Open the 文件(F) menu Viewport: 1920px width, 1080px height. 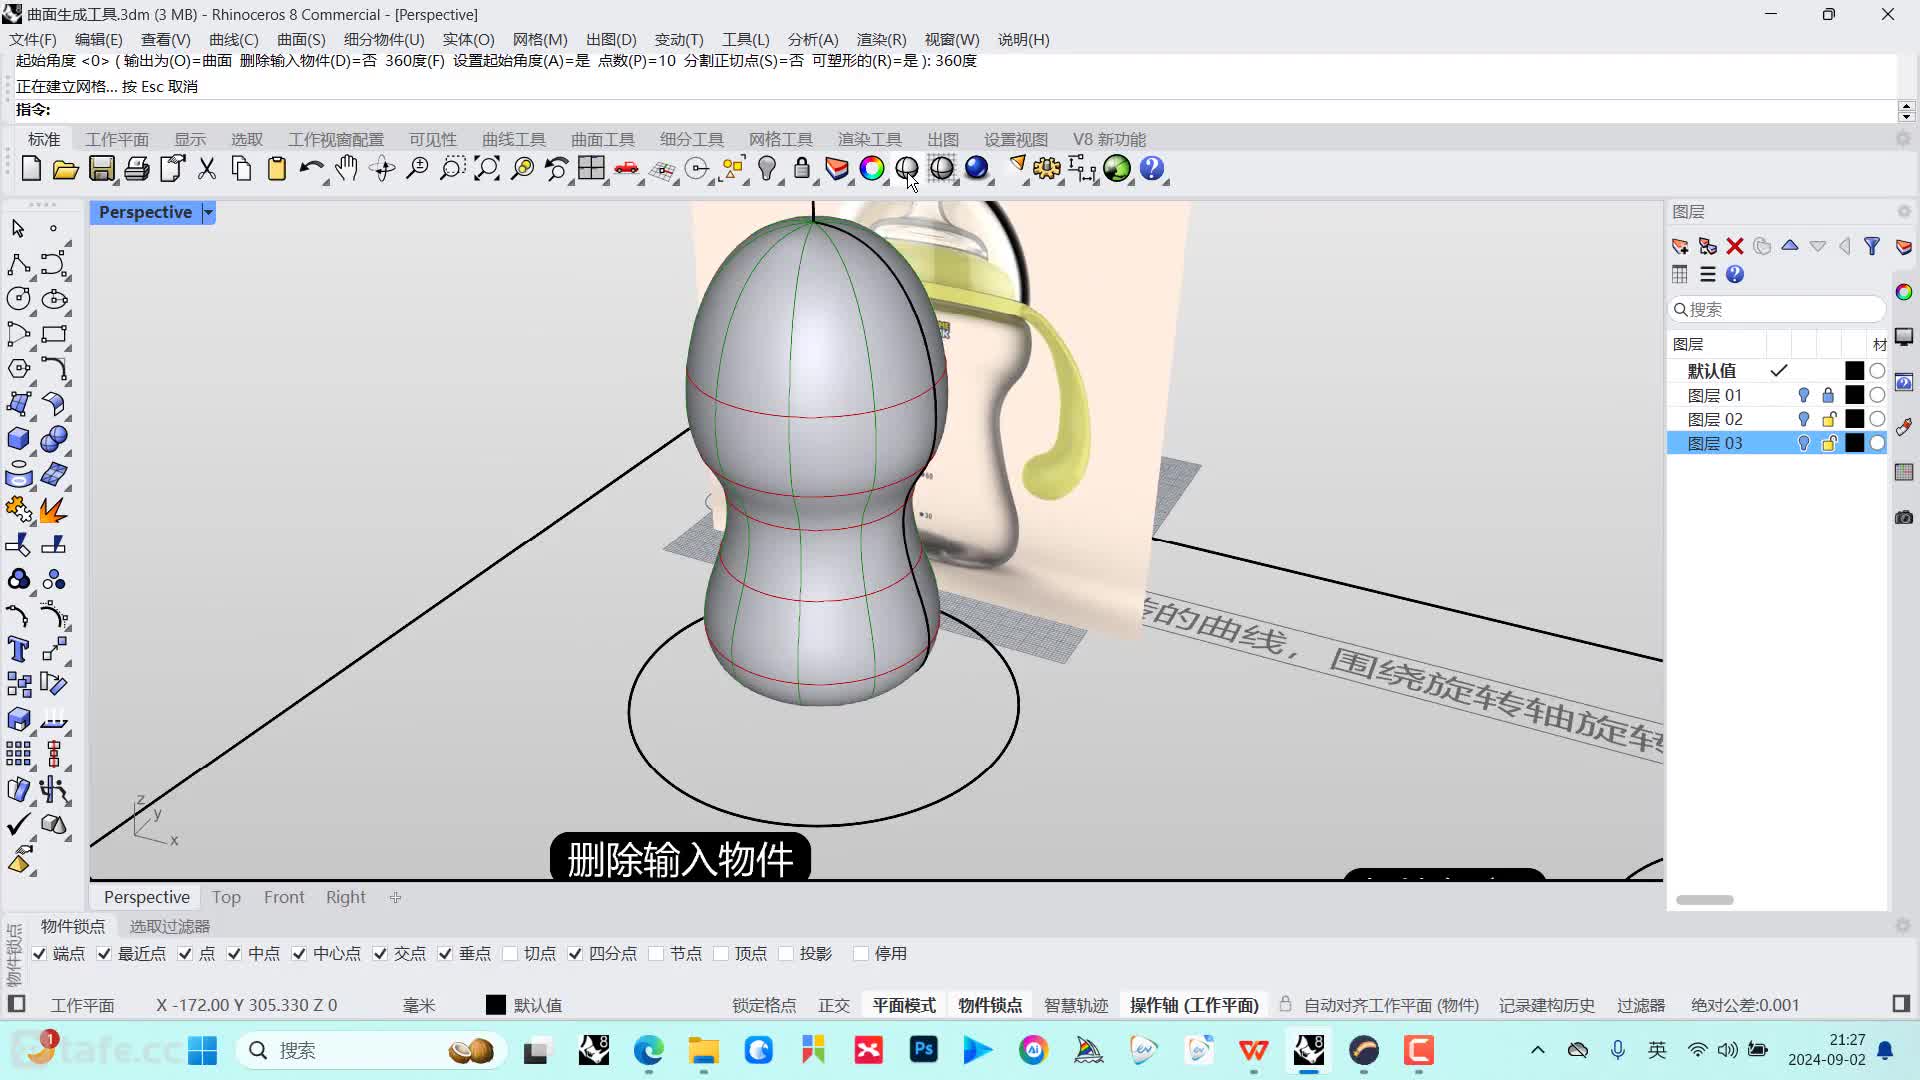pyautogui.click(x=33, y=40)
